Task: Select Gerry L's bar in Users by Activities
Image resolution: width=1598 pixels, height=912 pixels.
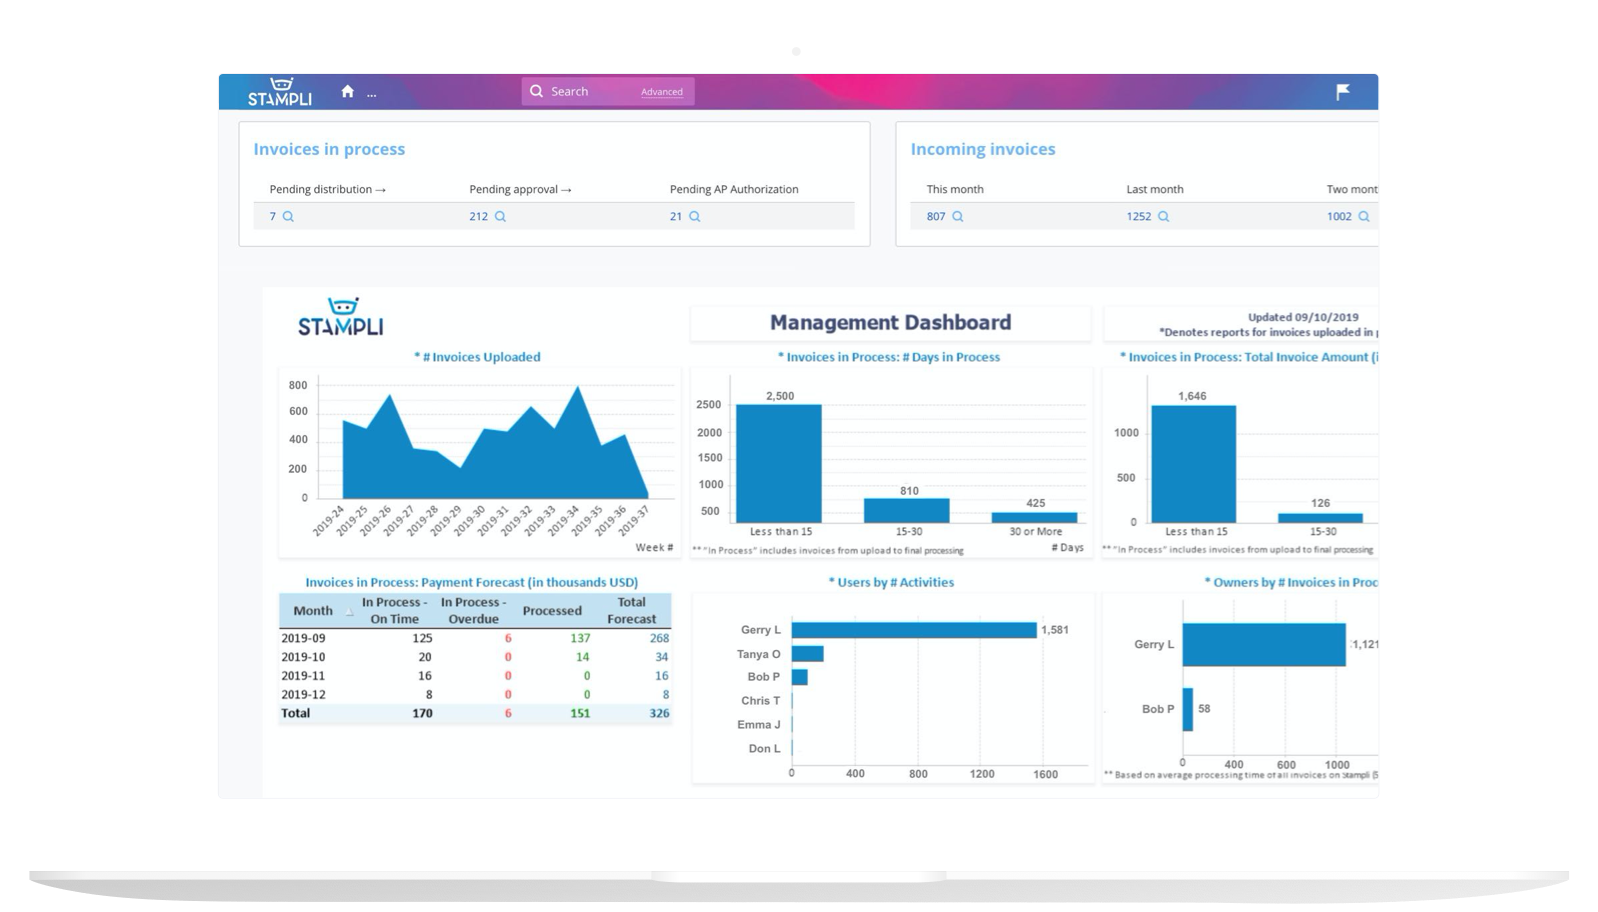Action: click(x=913, y=630)
